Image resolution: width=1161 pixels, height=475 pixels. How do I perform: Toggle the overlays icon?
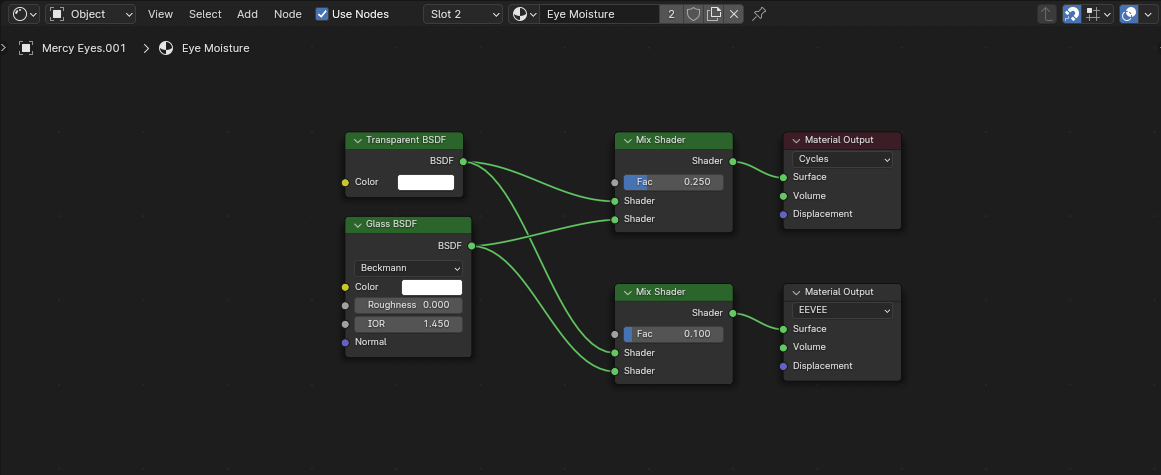tap(1129, 13)
